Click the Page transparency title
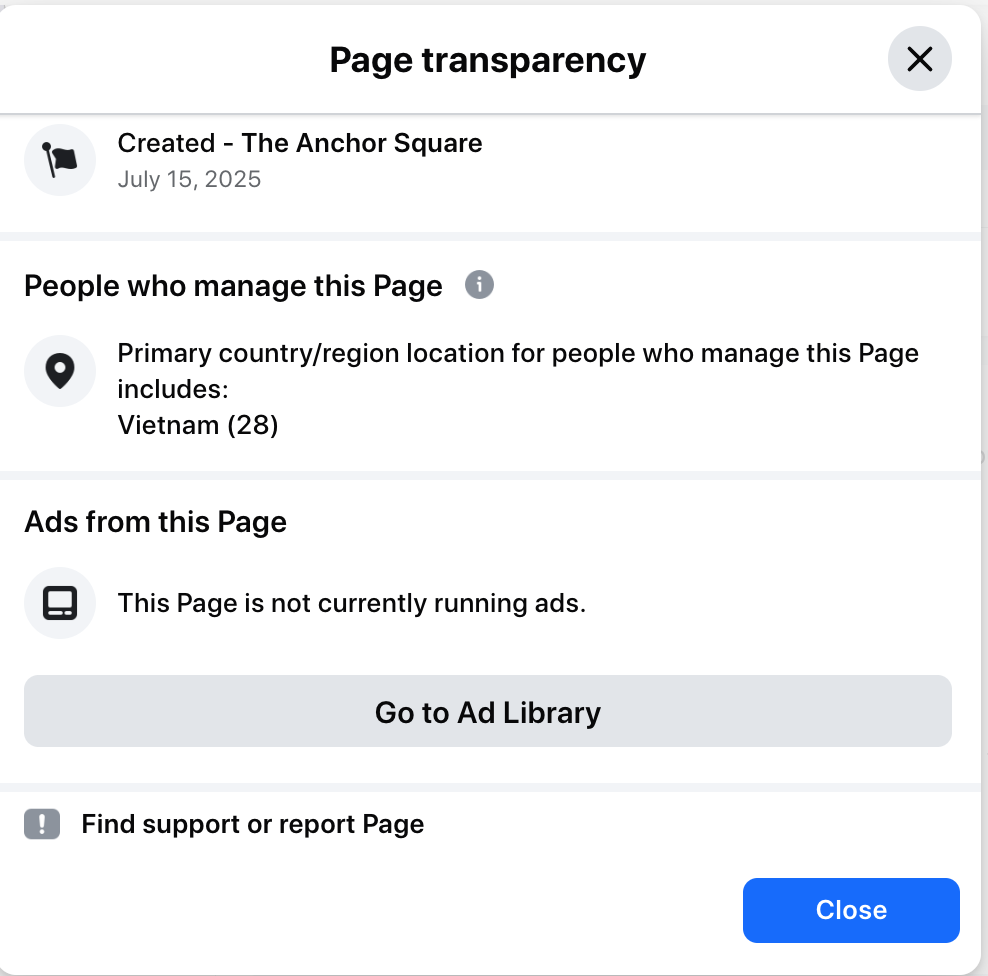Image resolution: width=988 pixels, height=976 pixels. tap(488, 60)
